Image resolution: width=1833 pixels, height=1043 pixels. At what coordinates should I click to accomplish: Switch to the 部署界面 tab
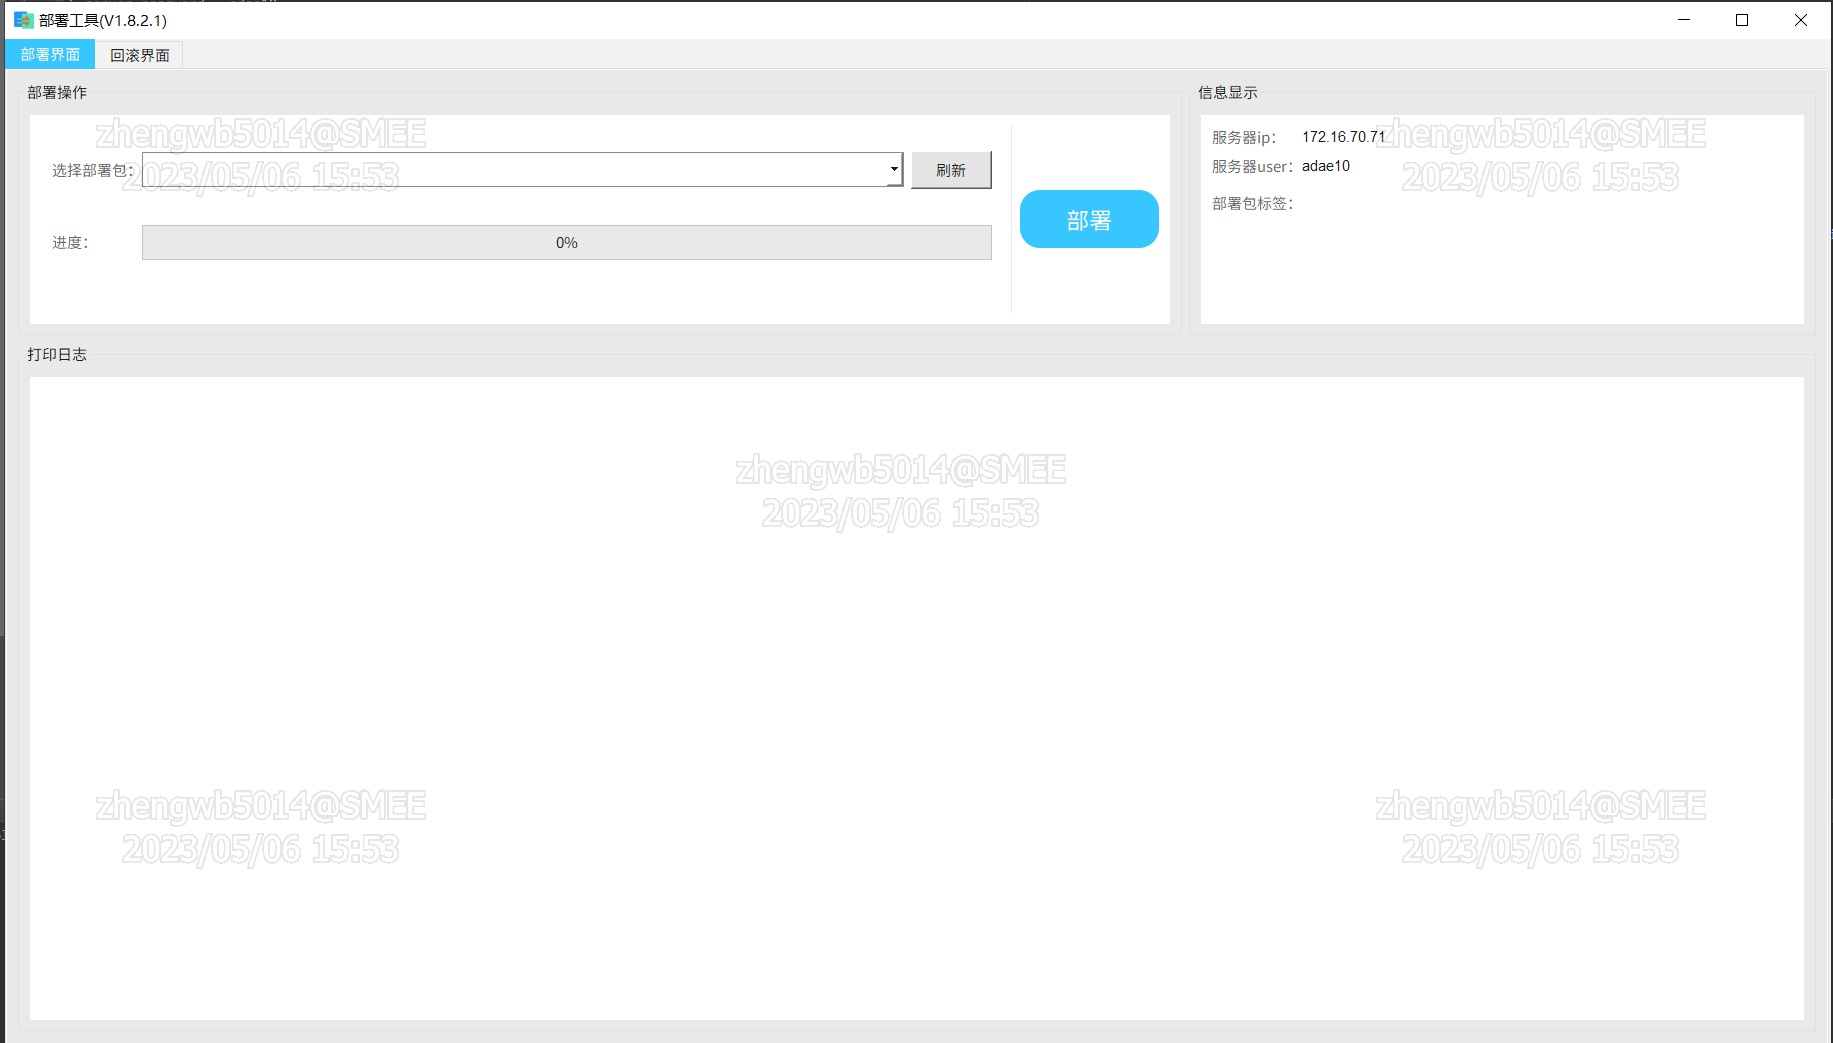tap(50, 55)
